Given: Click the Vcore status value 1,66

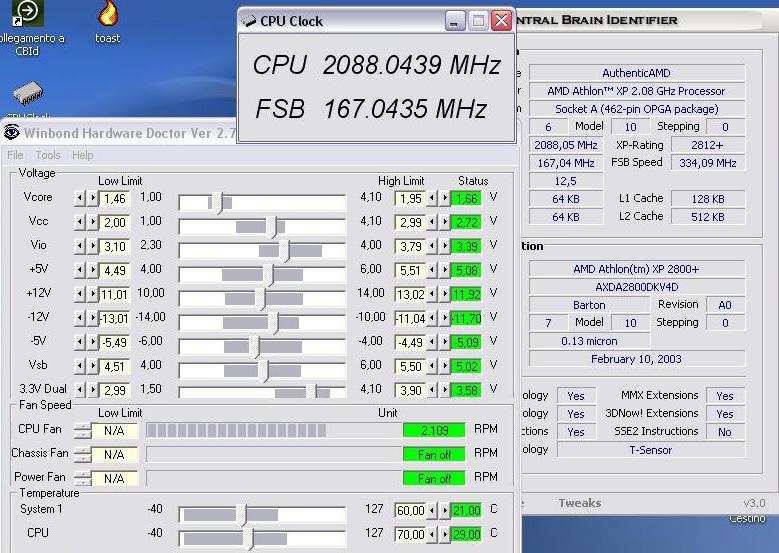Looking at the screenshot, I should 466,198.
